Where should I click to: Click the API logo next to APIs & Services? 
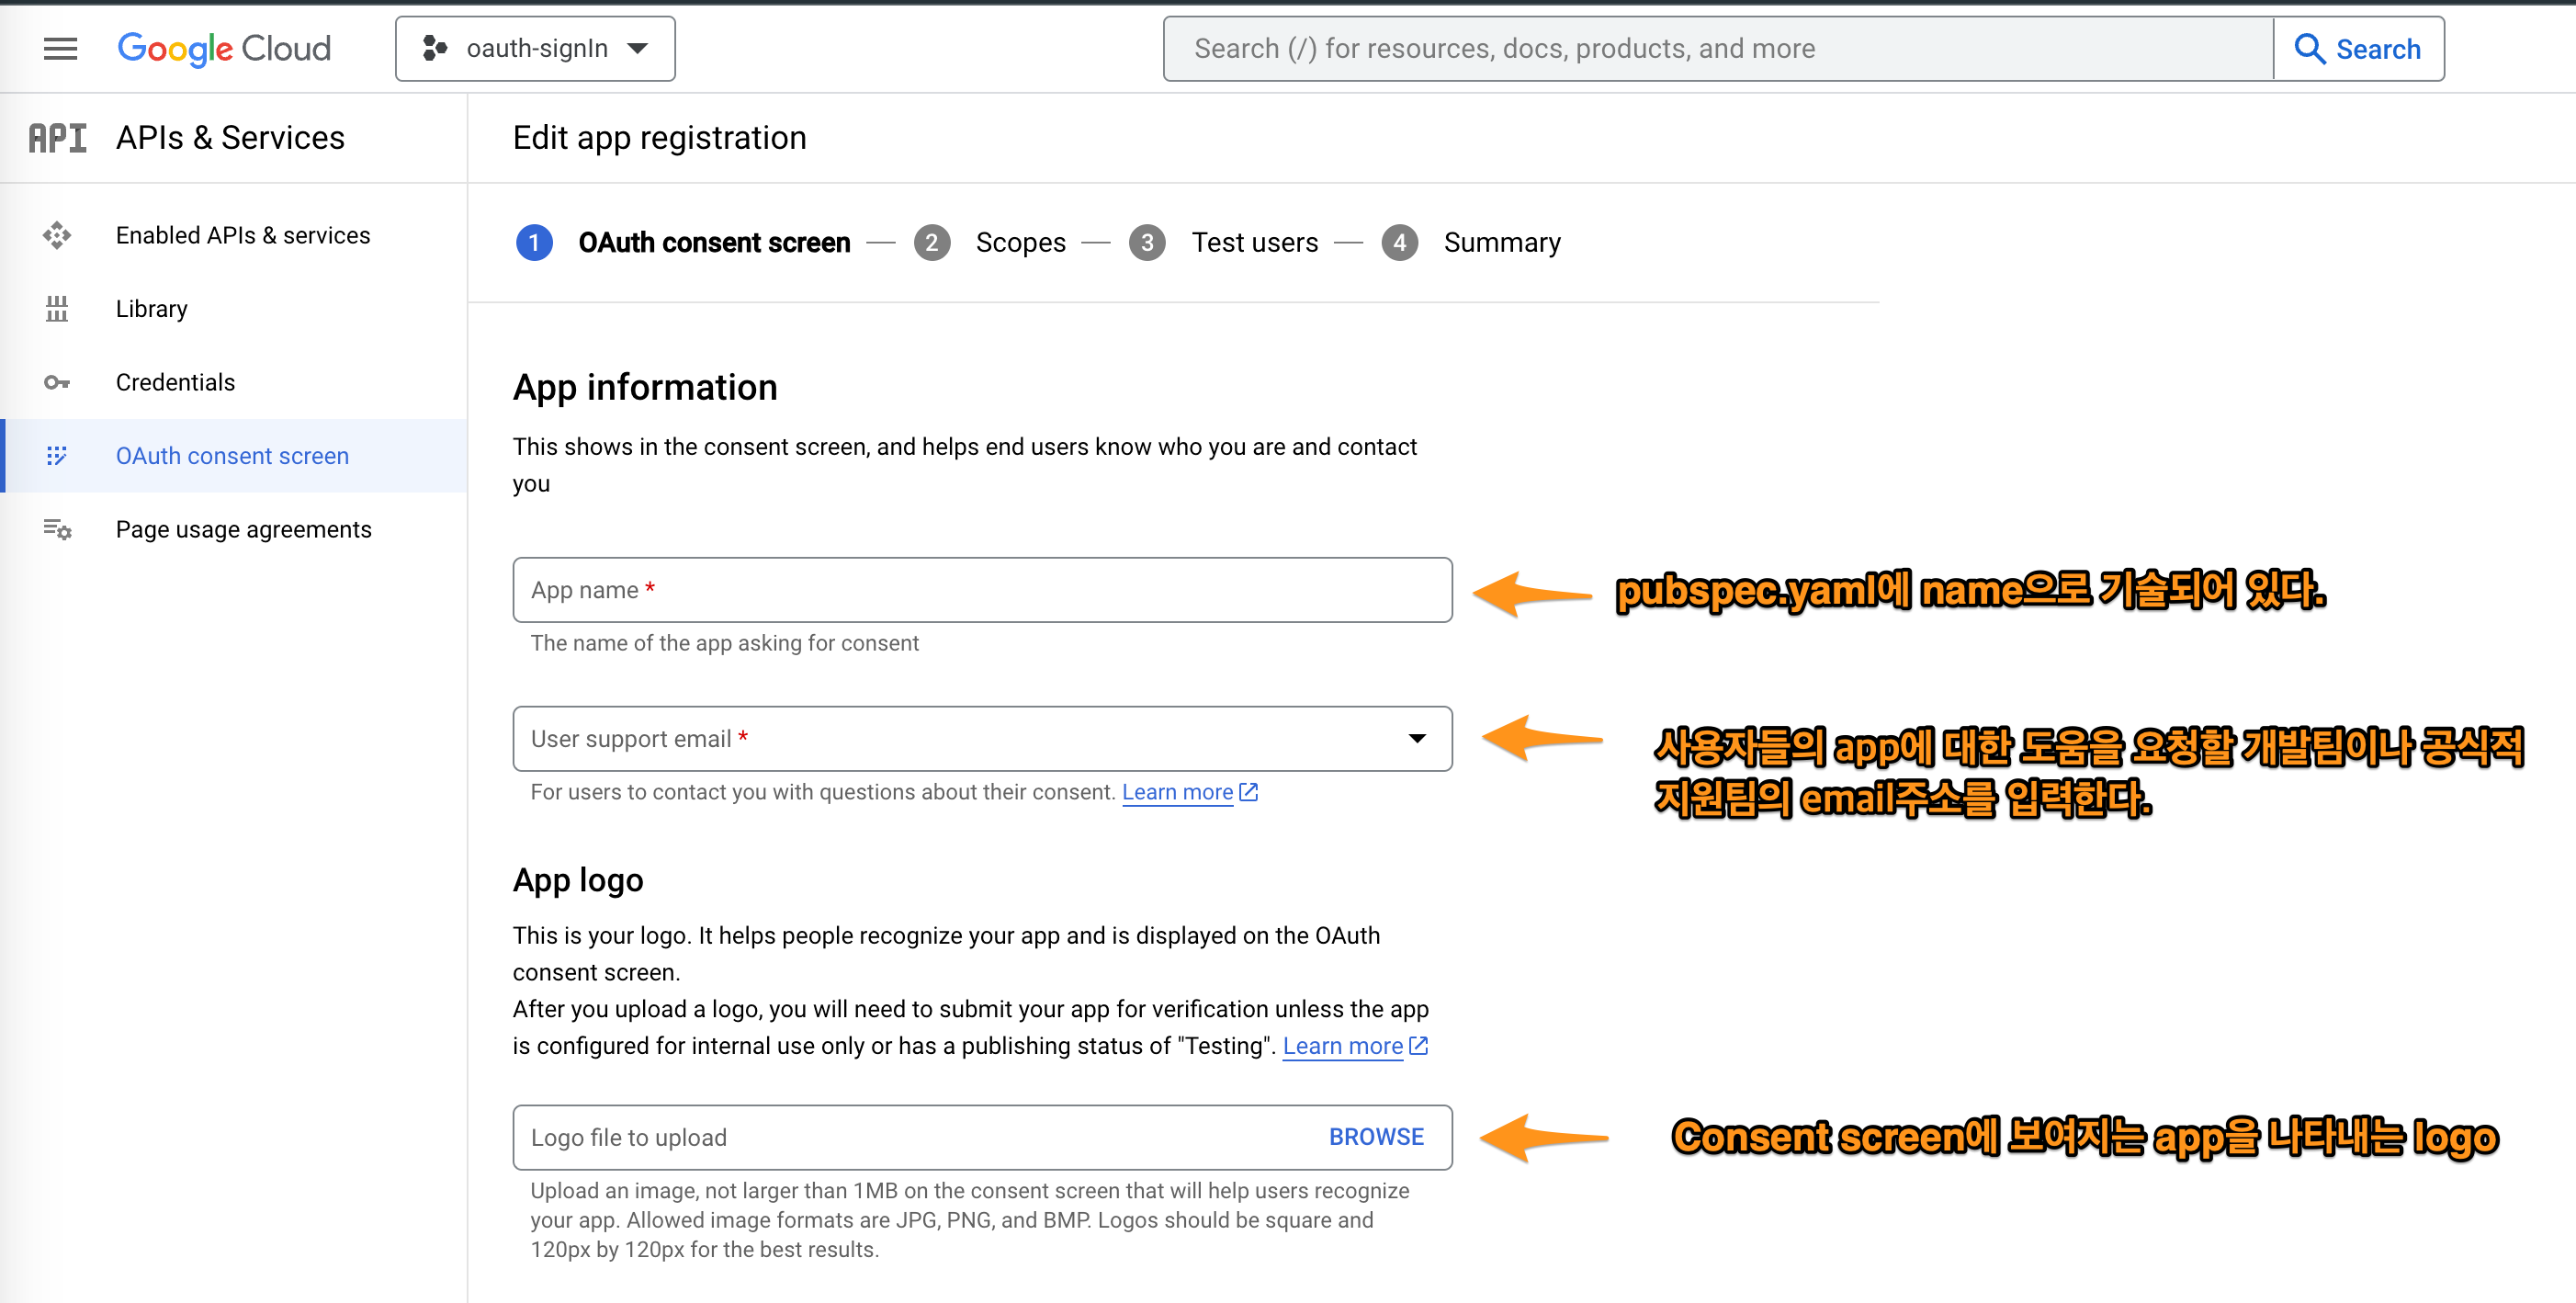tap(57, 137)
